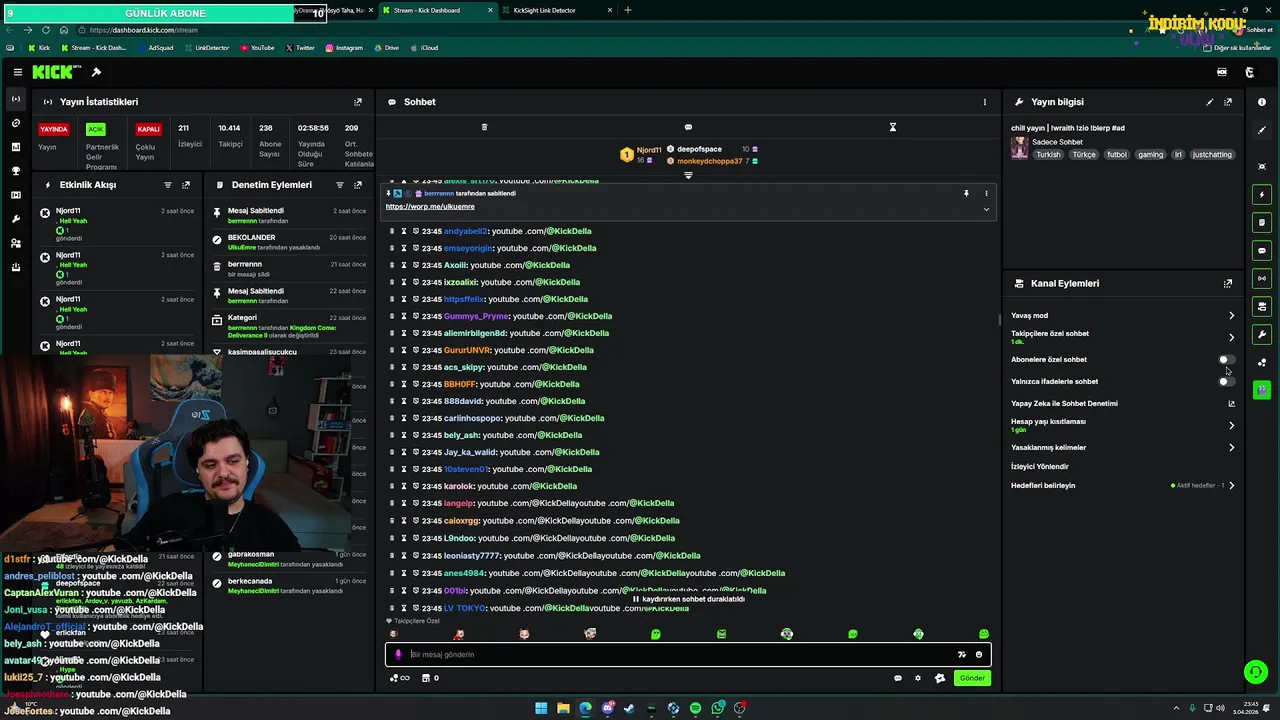Pop out the Yayın İstatistikleri panel
1280x720 pixels.
tap(358, 102)
